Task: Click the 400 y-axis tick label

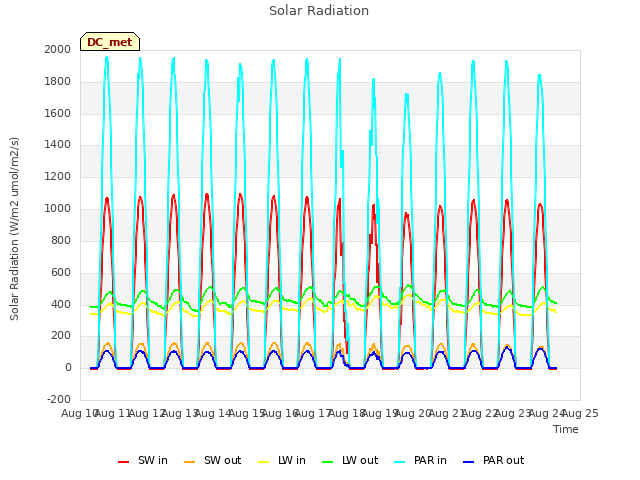Action: 61,304
